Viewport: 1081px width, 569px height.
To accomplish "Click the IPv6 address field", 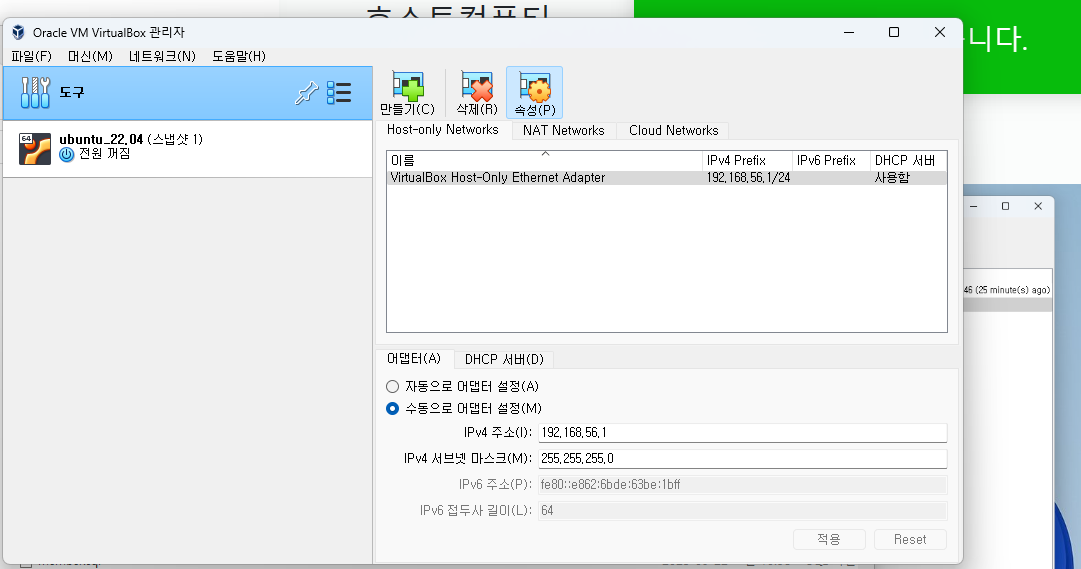I will (x=742, y=485).
